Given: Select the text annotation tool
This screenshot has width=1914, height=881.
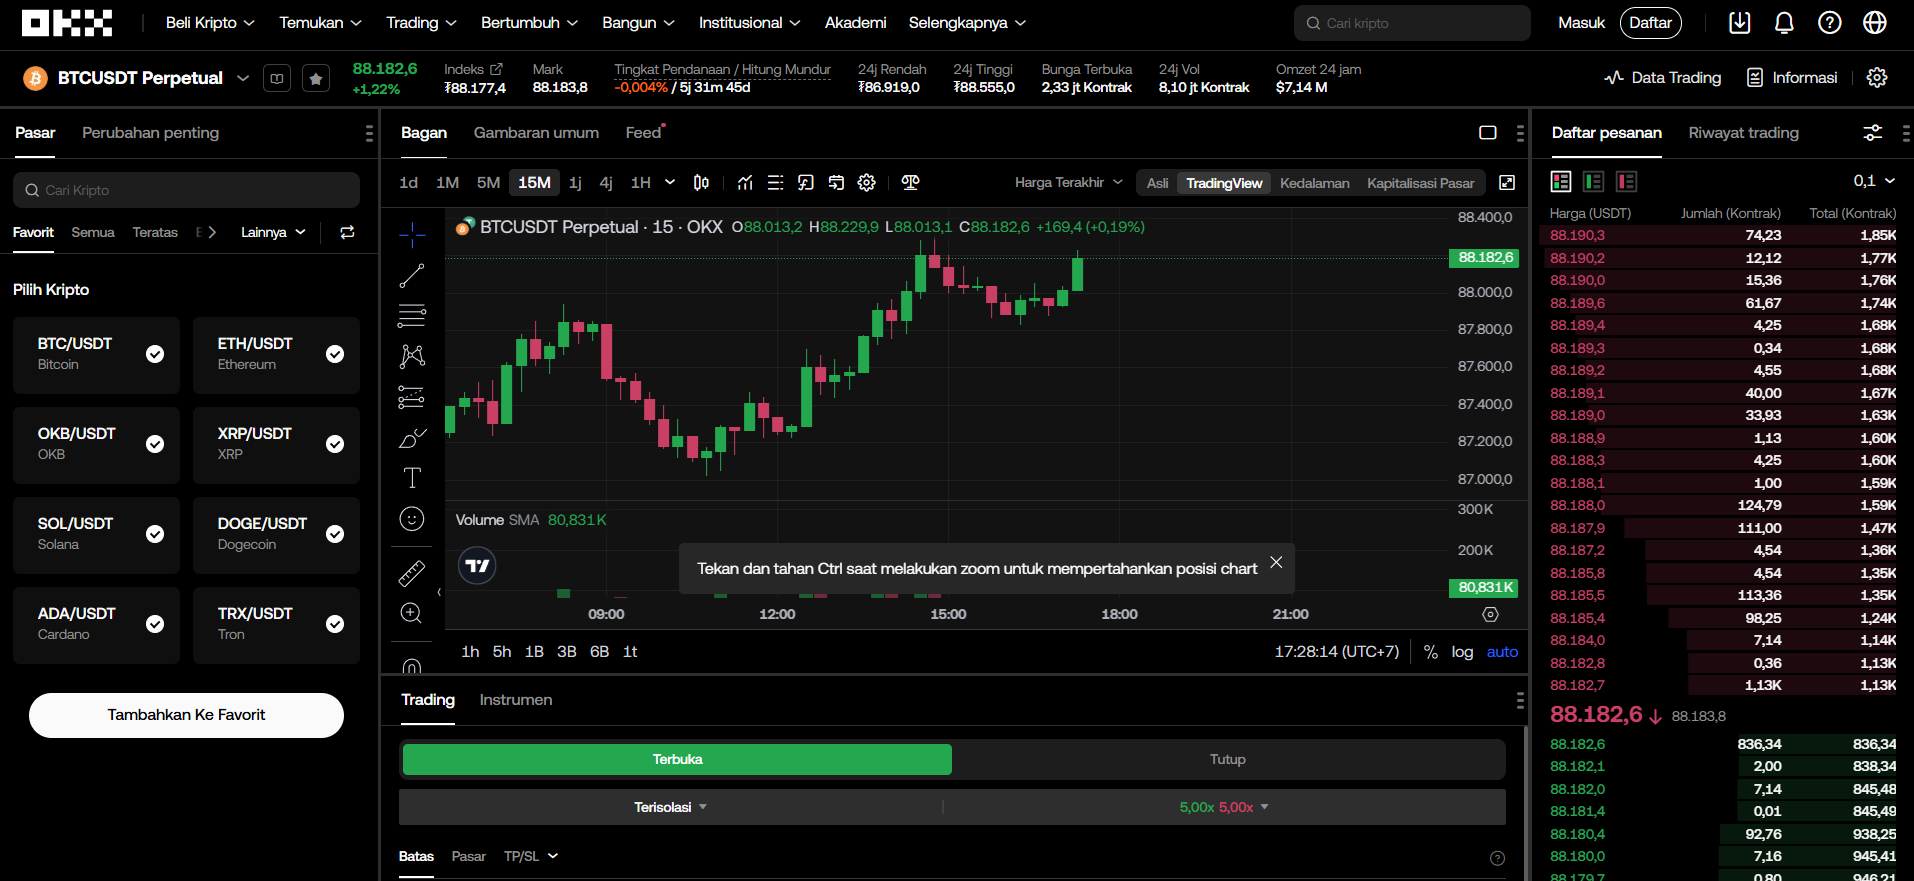Looking at the screenshot, I should 412,478.
